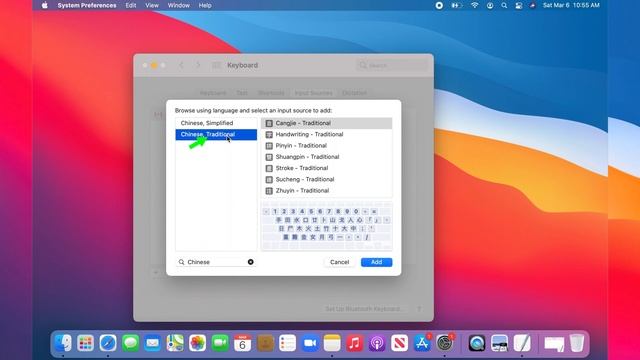Open News app in the Dock
Image resolution: width=640 pixels, height=360 pixels.
(x=400, y=343)
